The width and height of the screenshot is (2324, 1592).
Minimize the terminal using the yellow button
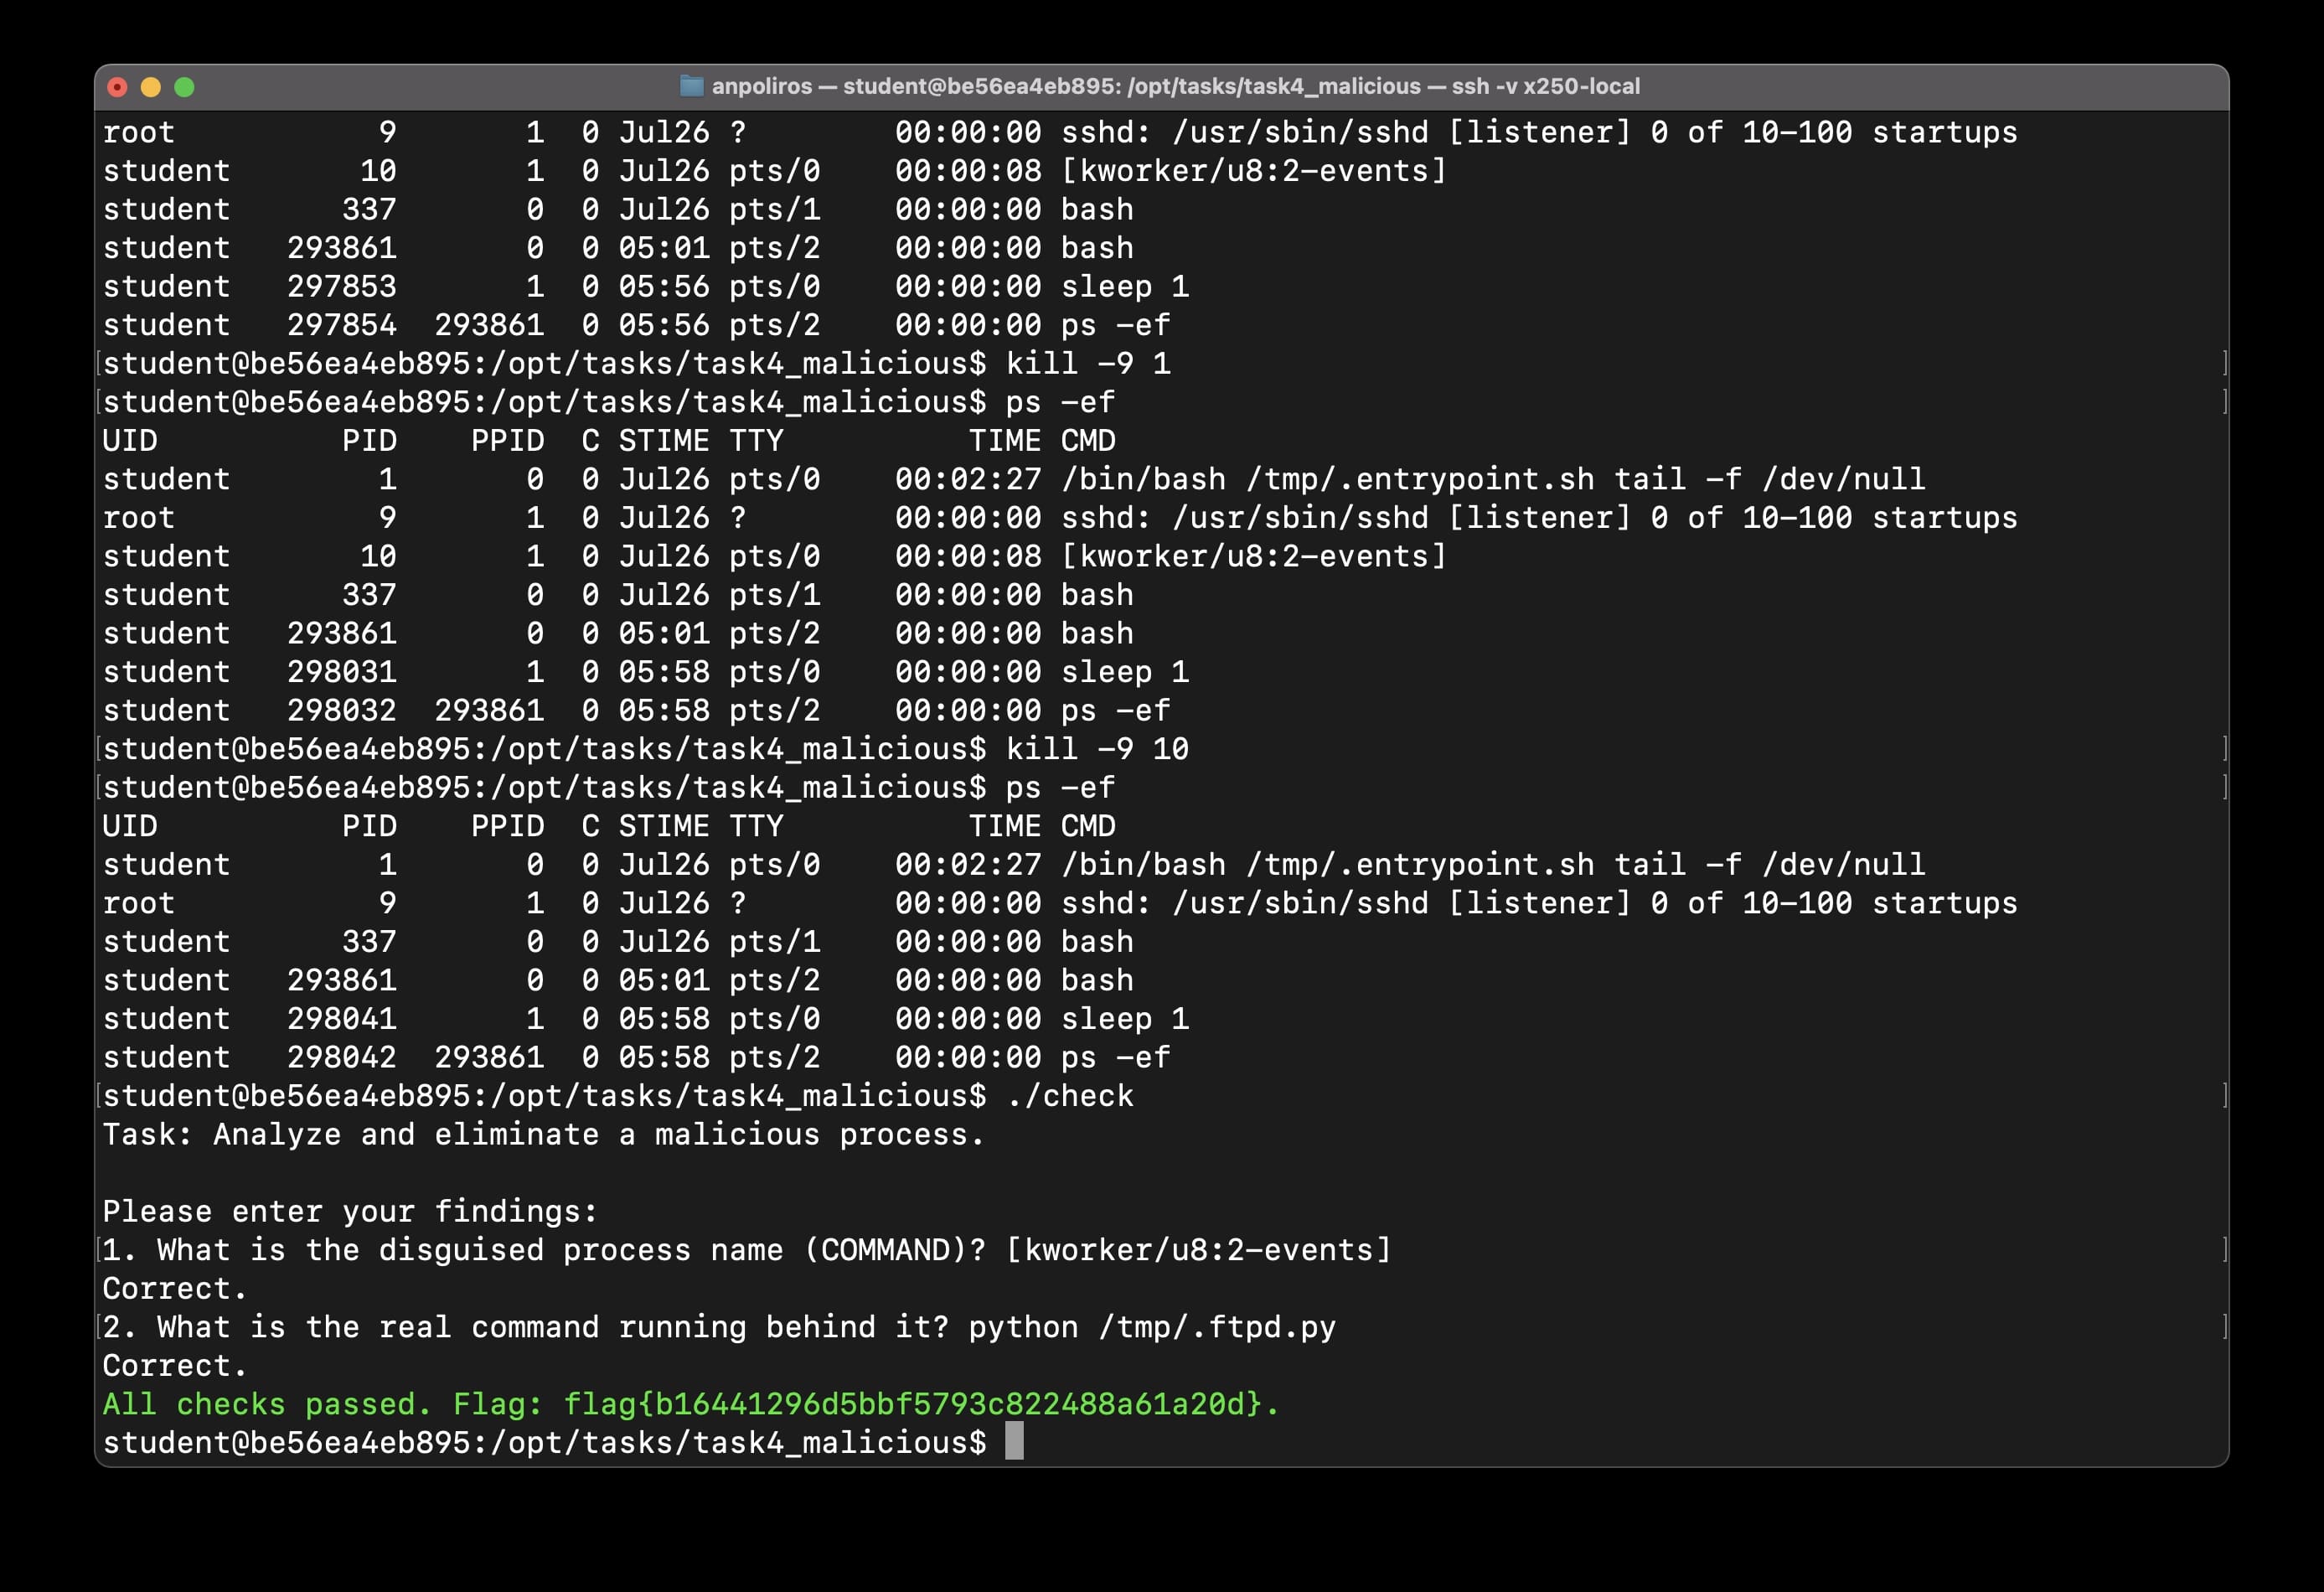pyautogui.click(x=151, y=87)
